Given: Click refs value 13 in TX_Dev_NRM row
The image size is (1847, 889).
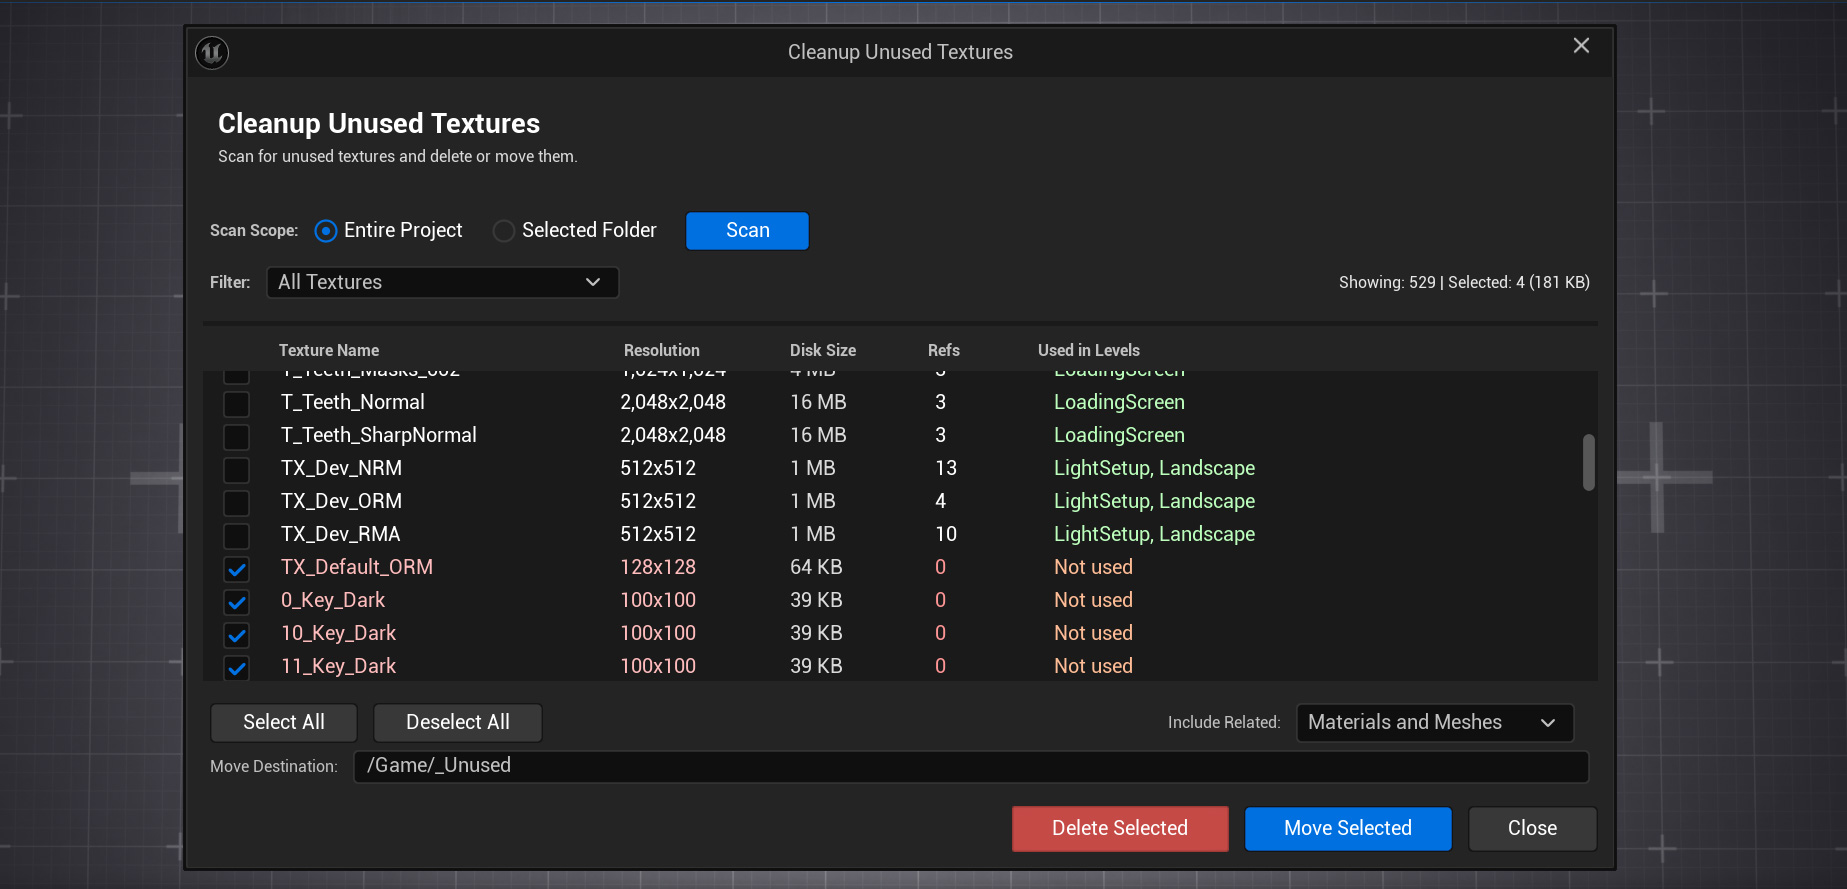Looking at the screenshot, I should 946,468.
